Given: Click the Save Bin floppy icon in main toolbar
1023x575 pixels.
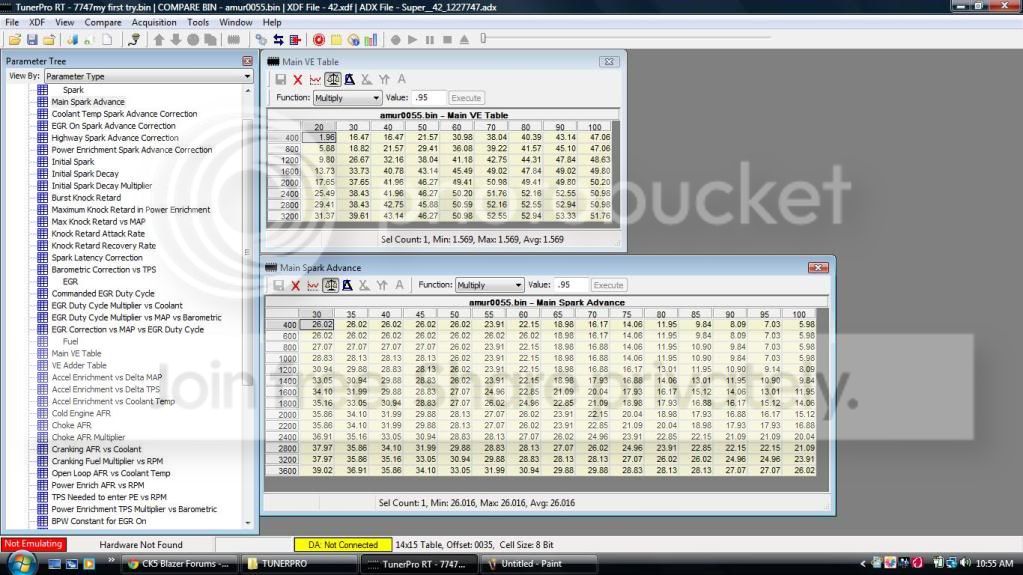Looking at the screenshot, I should point(32,40).
